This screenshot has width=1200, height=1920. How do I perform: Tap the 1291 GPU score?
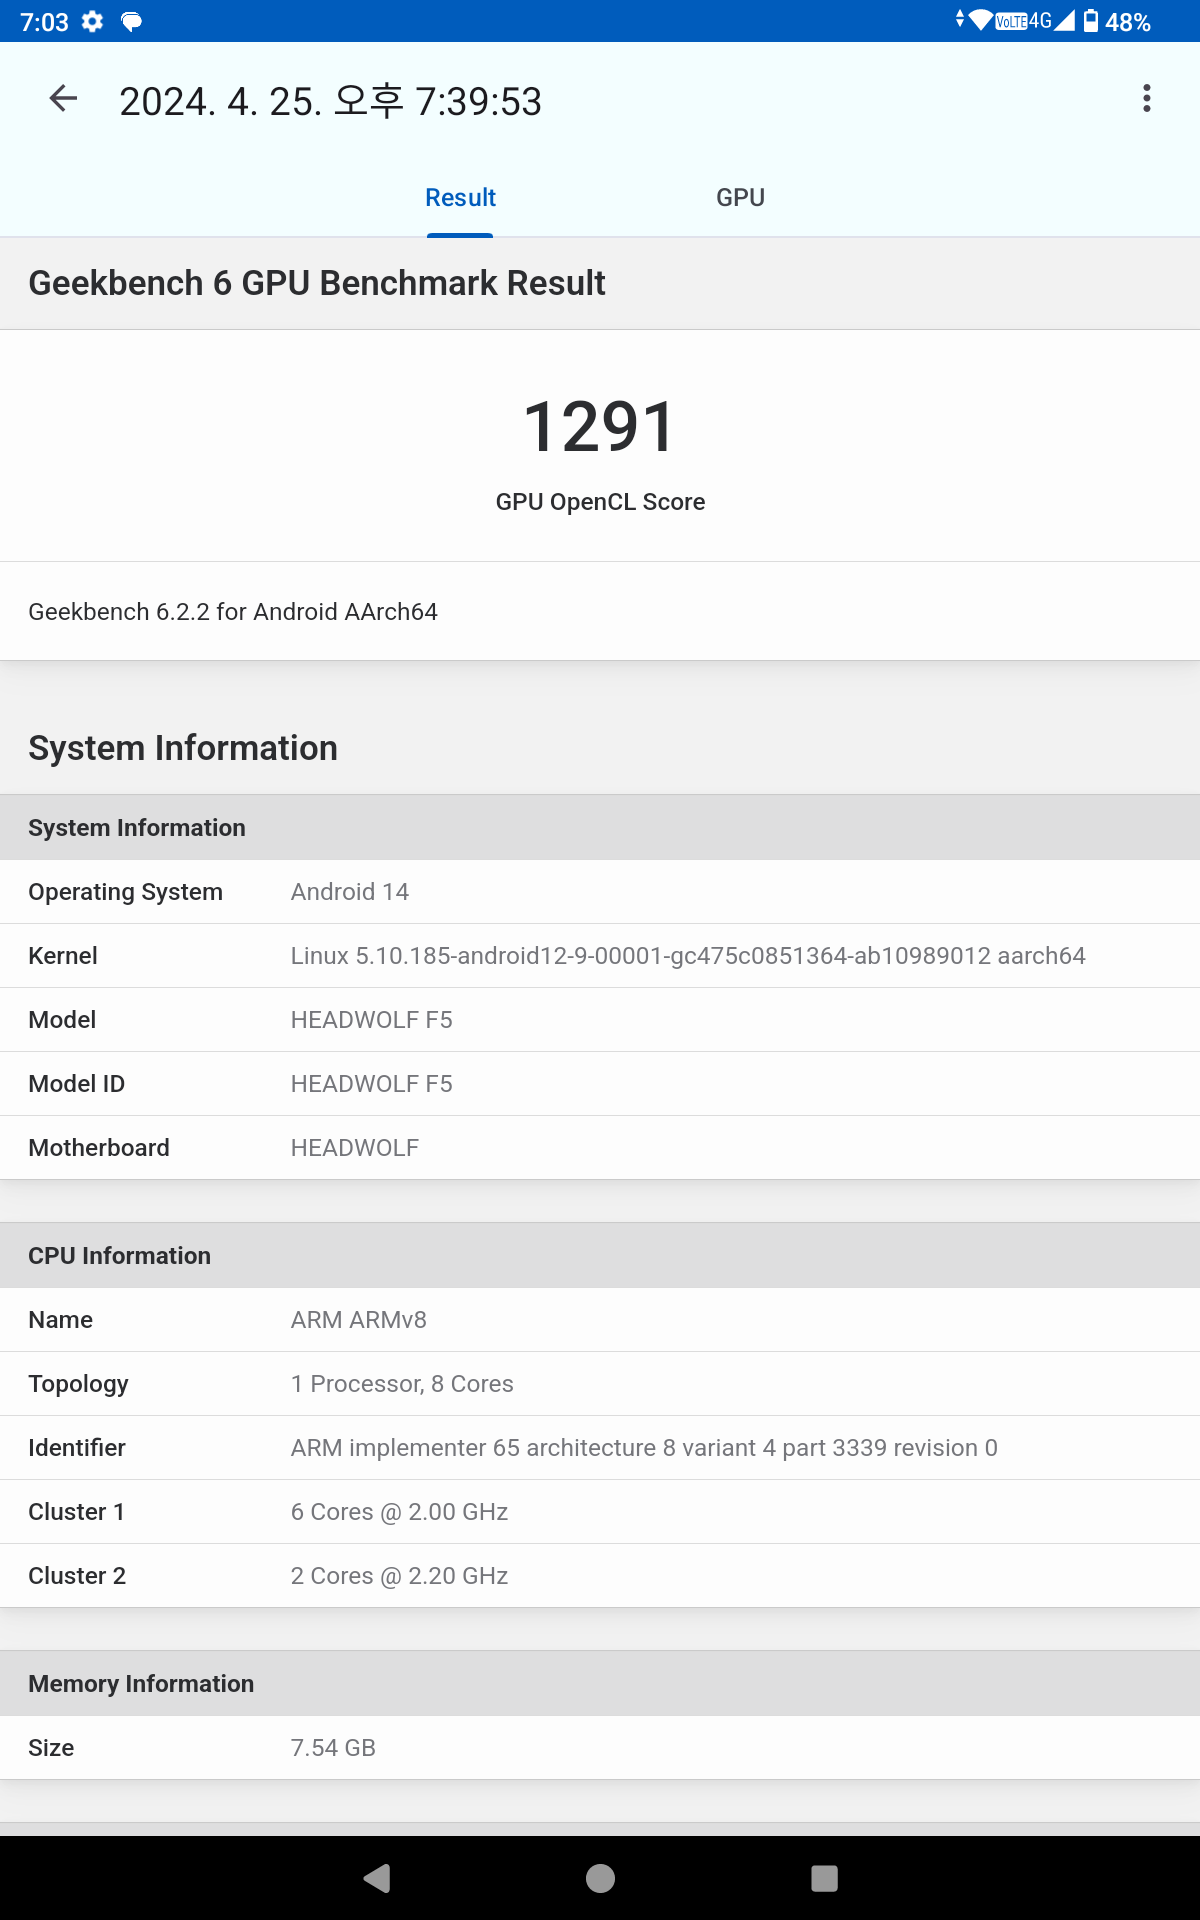[x=600, y=427]
